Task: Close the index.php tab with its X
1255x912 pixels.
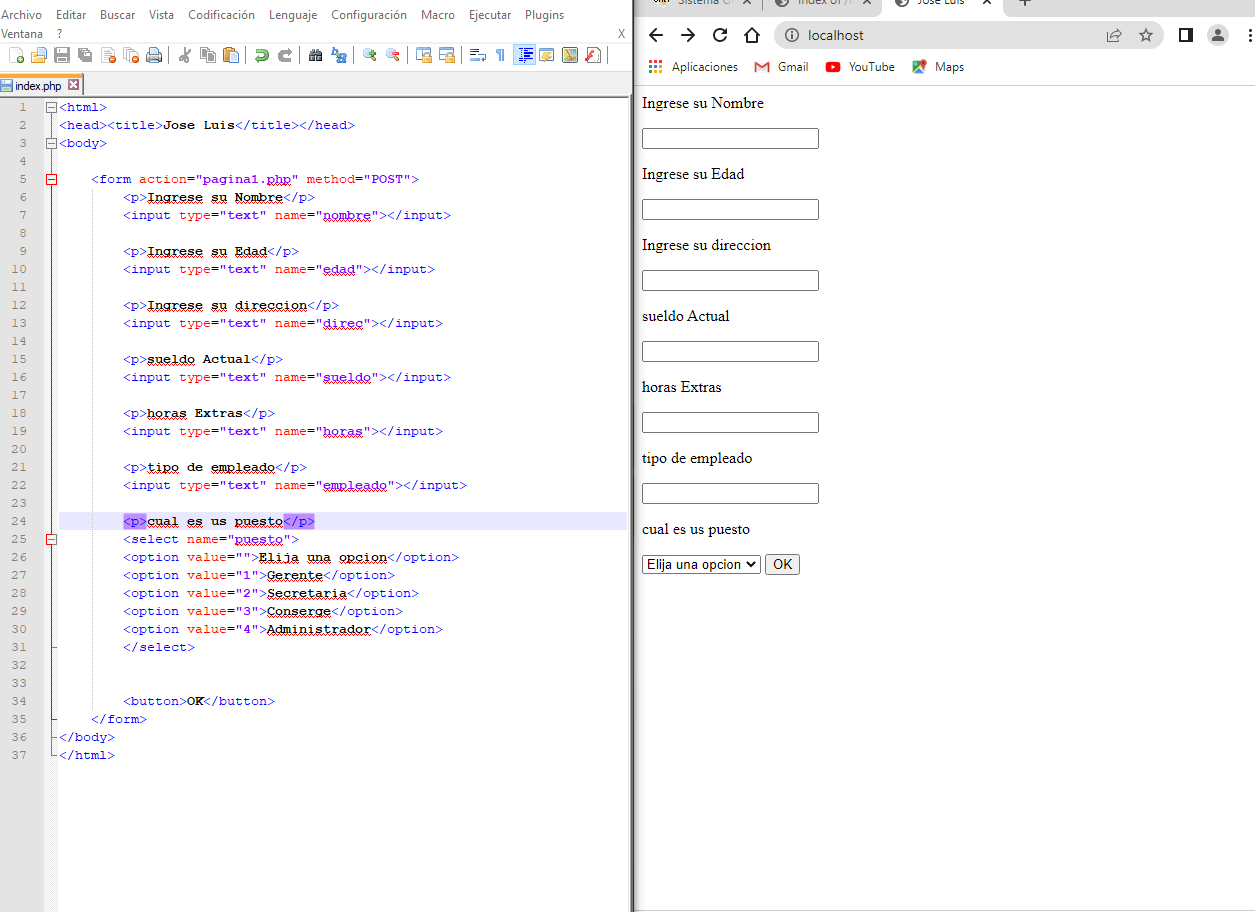Action: click(x=73, y=85)
